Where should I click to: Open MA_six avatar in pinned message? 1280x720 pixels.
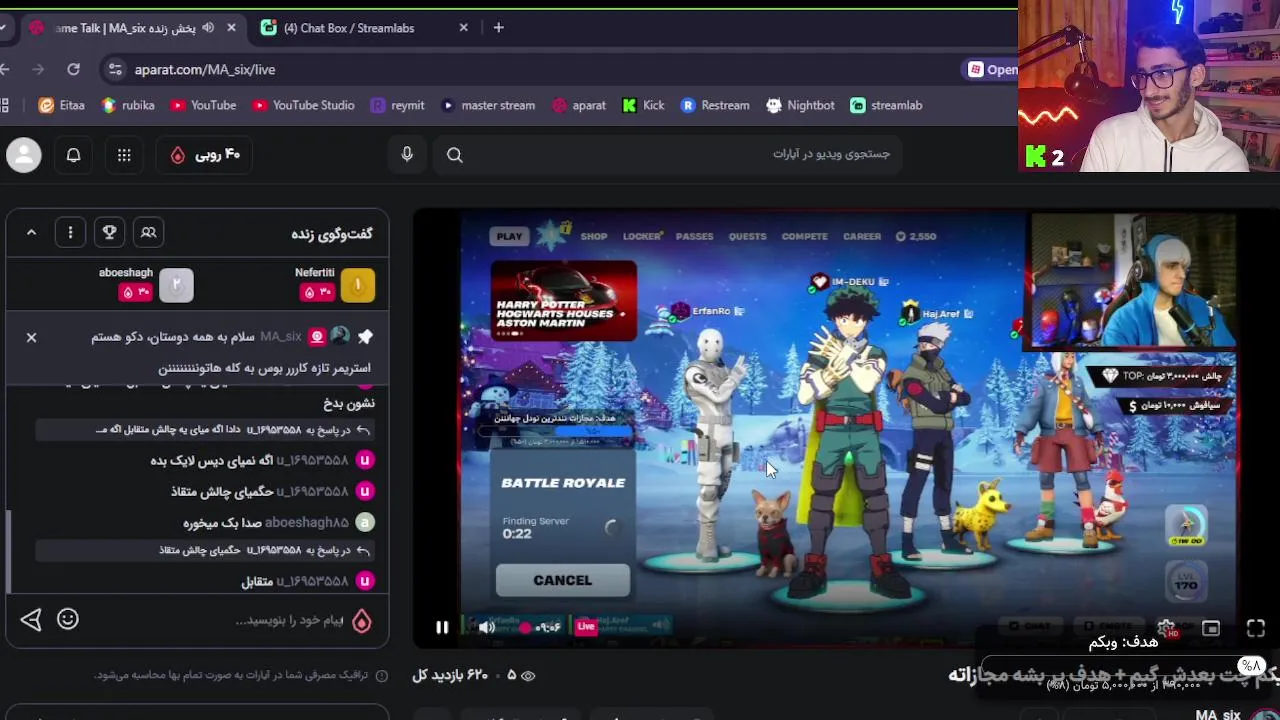click(340, 337)
